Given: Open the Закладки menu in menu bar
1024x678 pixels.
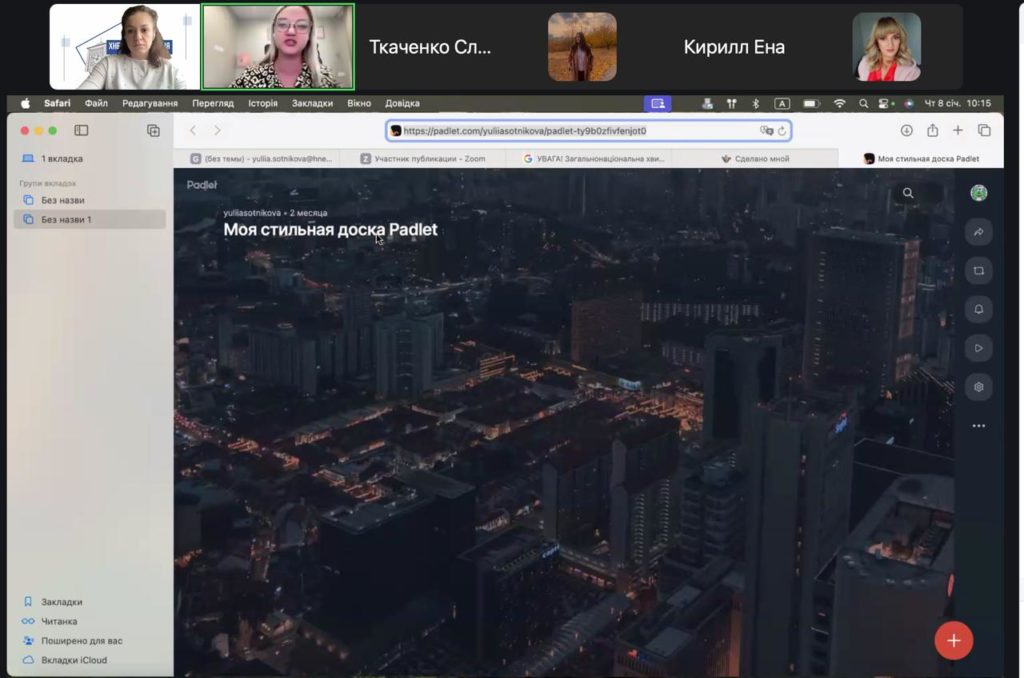Looking at the screenshot, I should (312, 103).
